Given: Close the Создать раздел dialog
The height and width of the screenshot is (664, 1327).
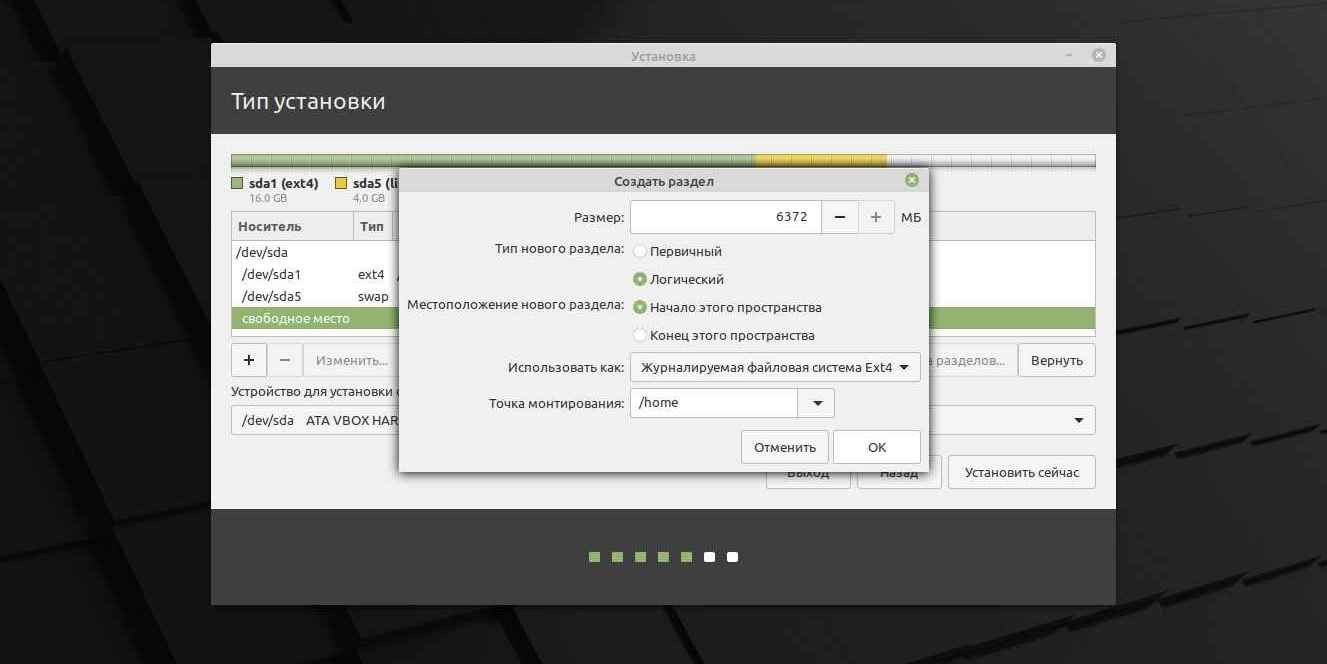Looking at the screenshot, I should [x=911, y=181].
